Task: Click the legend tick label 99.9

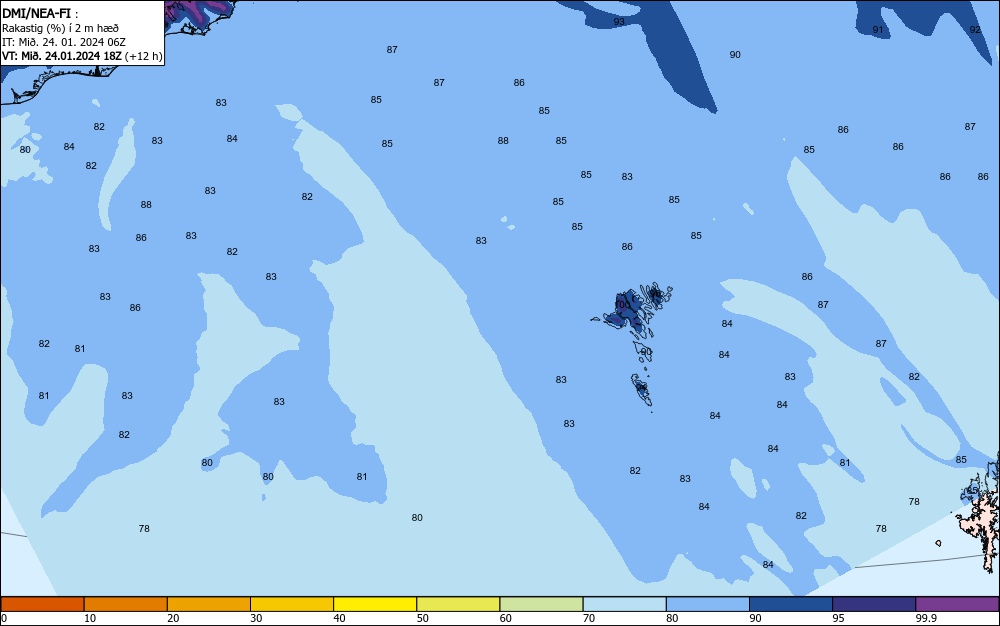Action: (x=925, y=618)
